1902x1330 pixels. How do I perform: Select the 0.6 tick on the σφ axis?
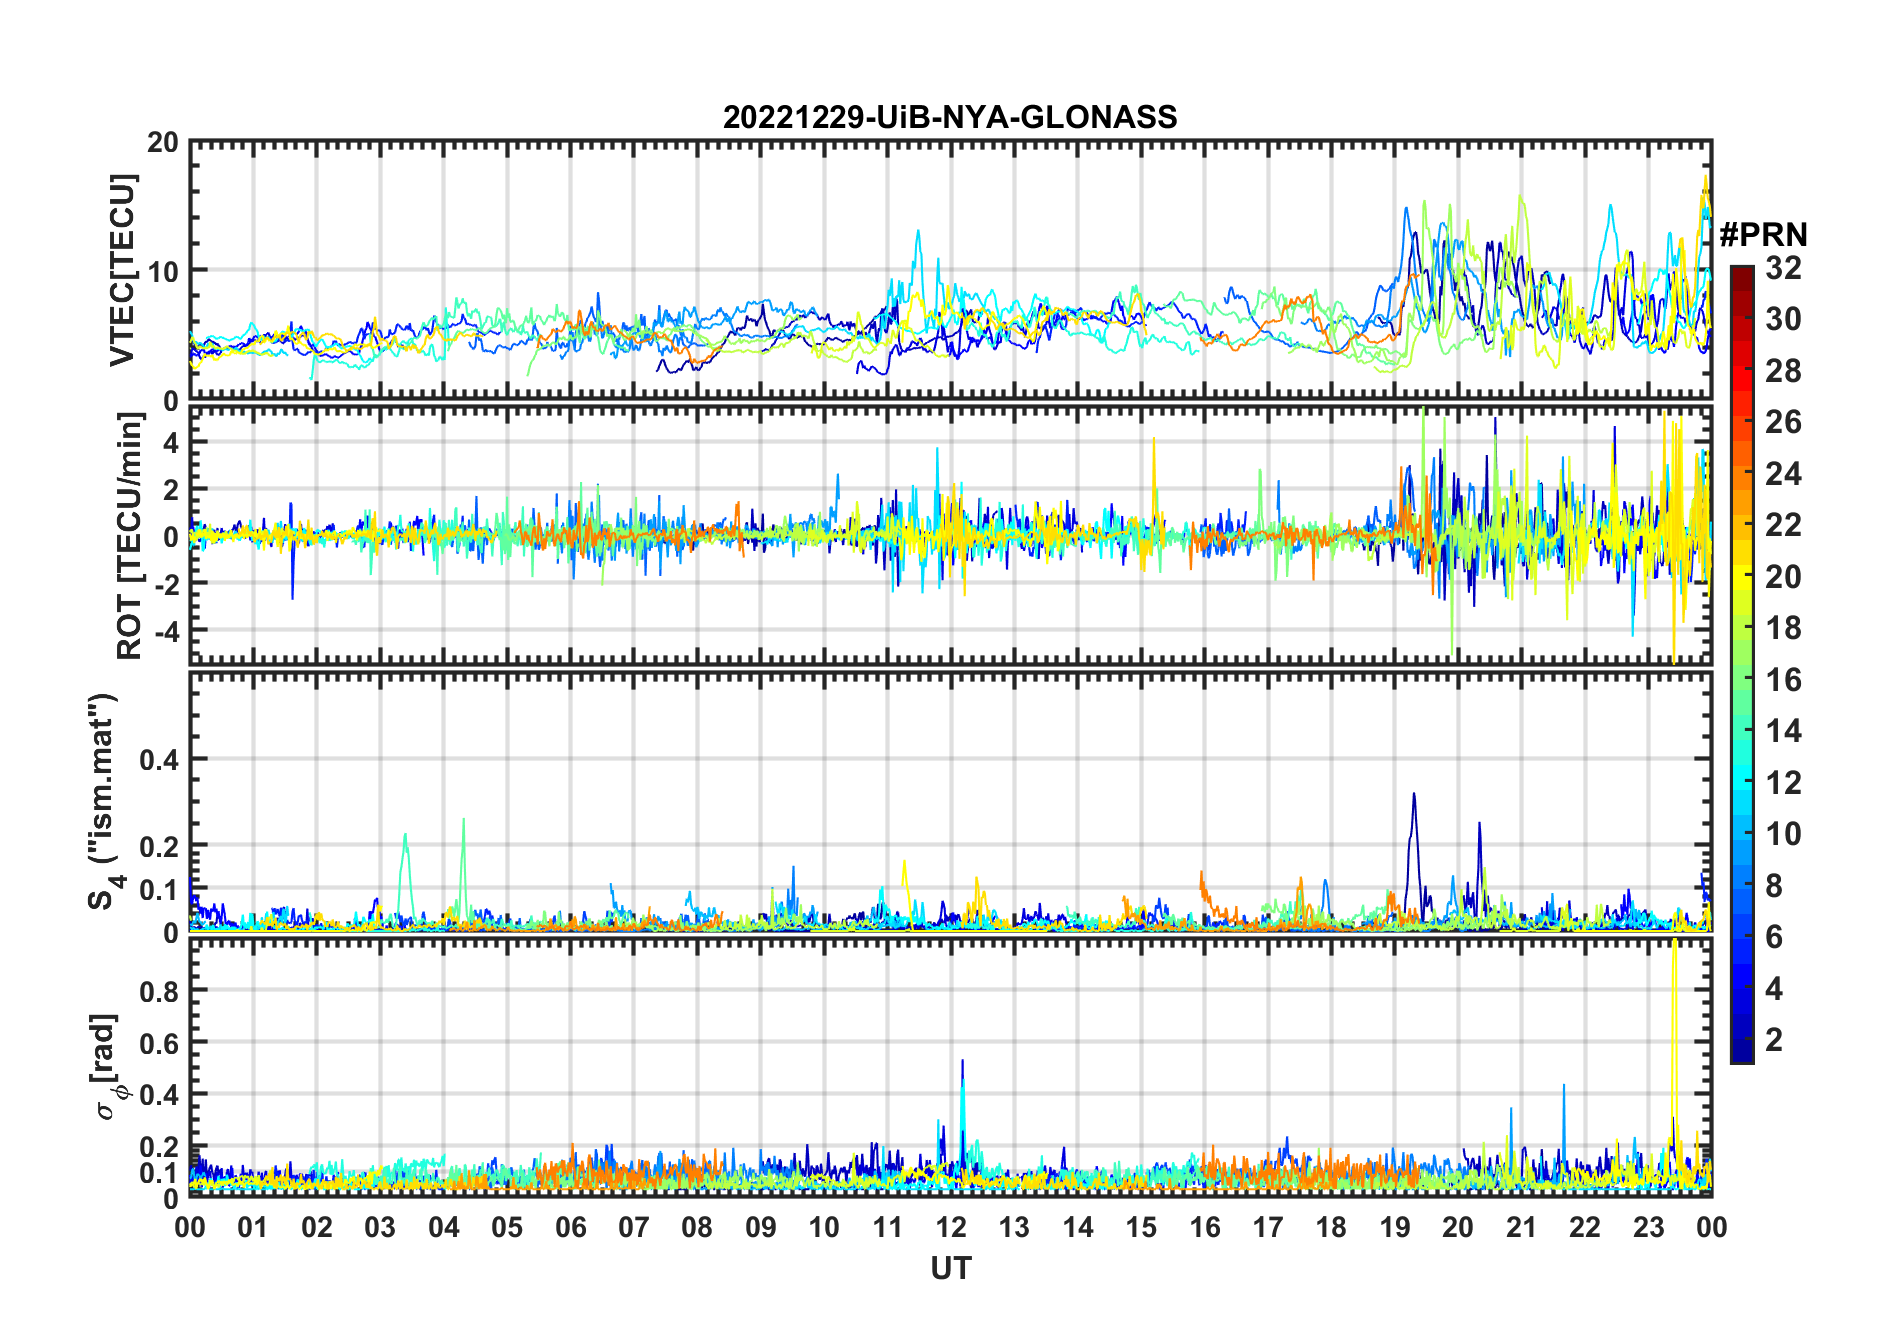point(158,1043)
